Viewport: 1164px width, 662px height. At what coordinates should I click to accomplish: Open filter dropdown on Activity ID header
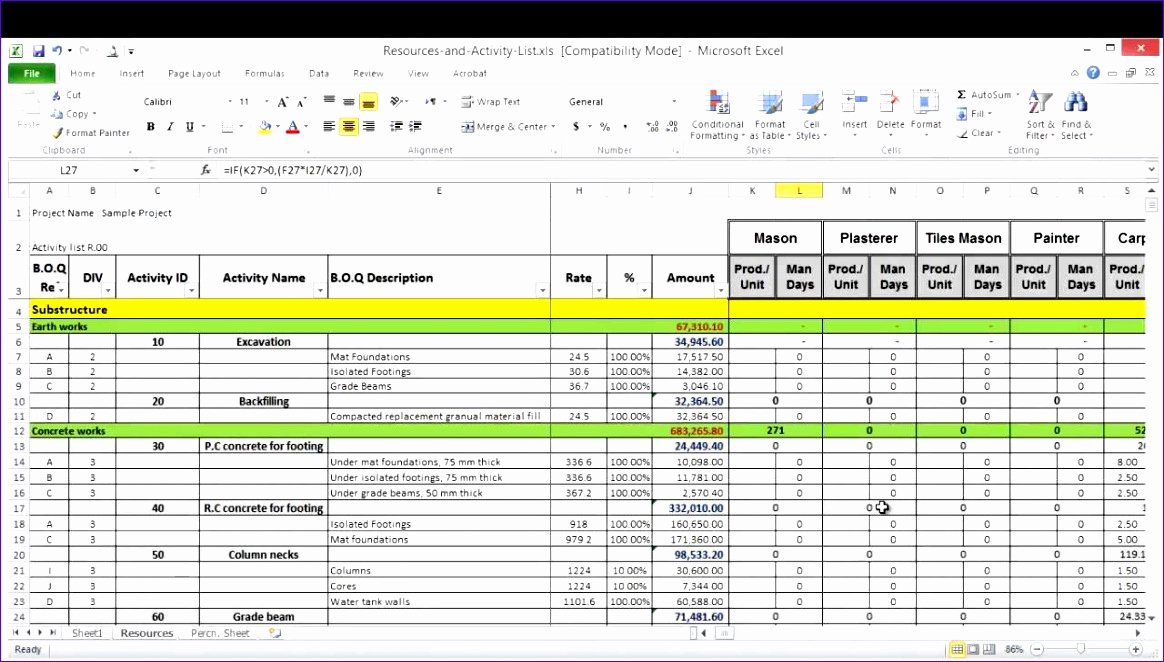(x=192, y=290)
